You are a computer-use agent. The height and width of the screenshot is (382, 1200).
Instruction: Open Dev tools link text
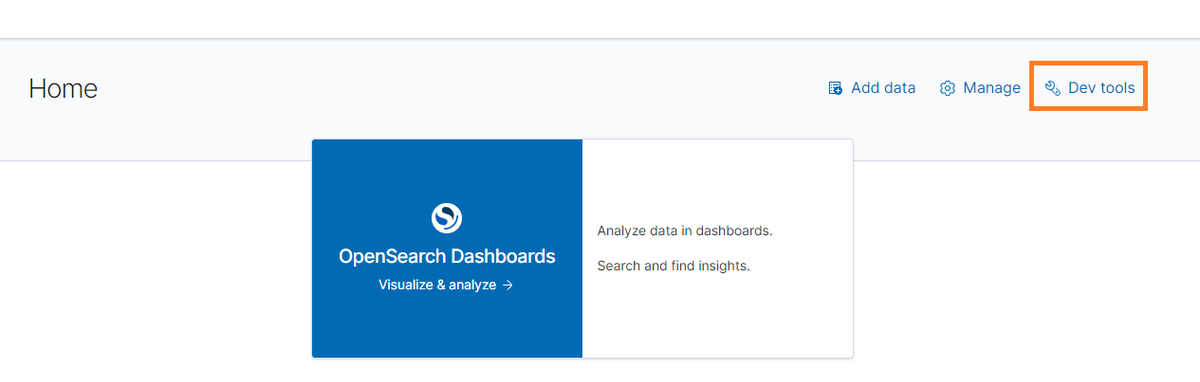(1102, 88)
